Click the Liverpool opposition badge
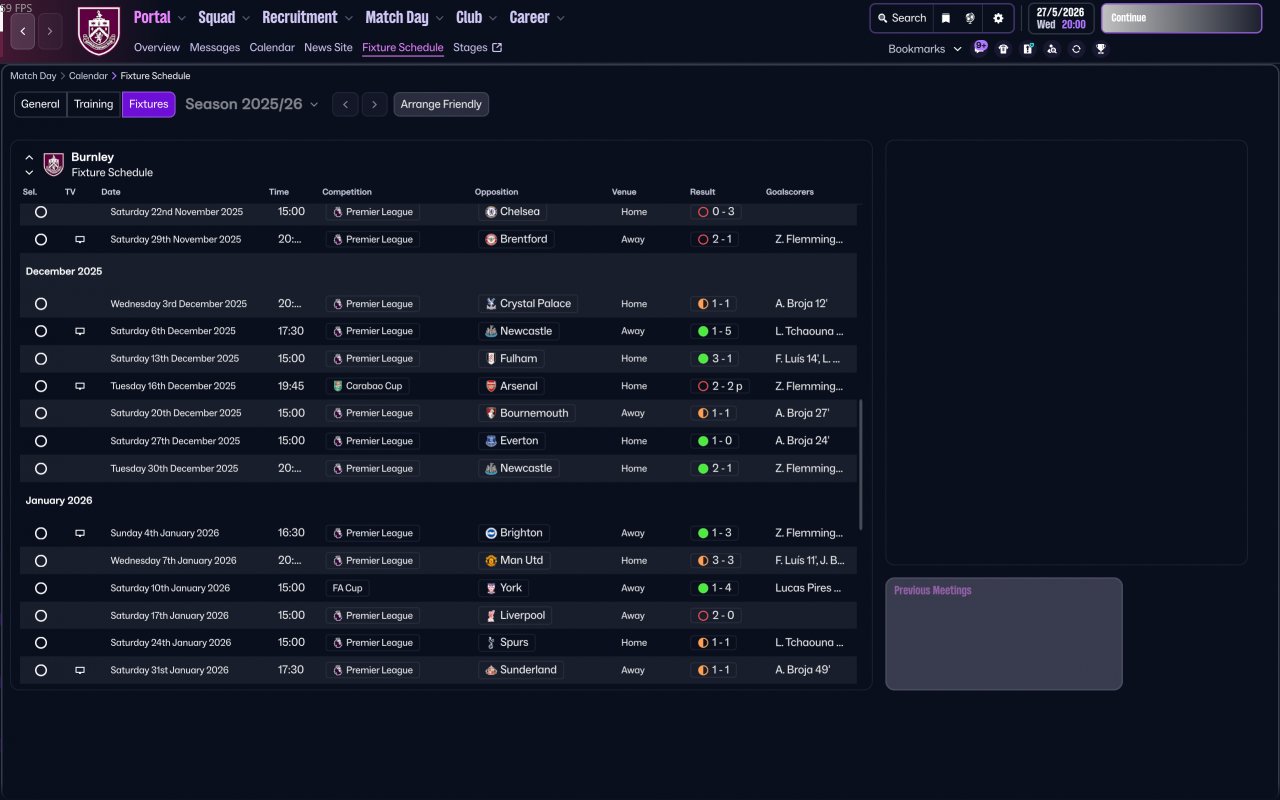Screen dimensions: 1280x800 click(491, 616)
